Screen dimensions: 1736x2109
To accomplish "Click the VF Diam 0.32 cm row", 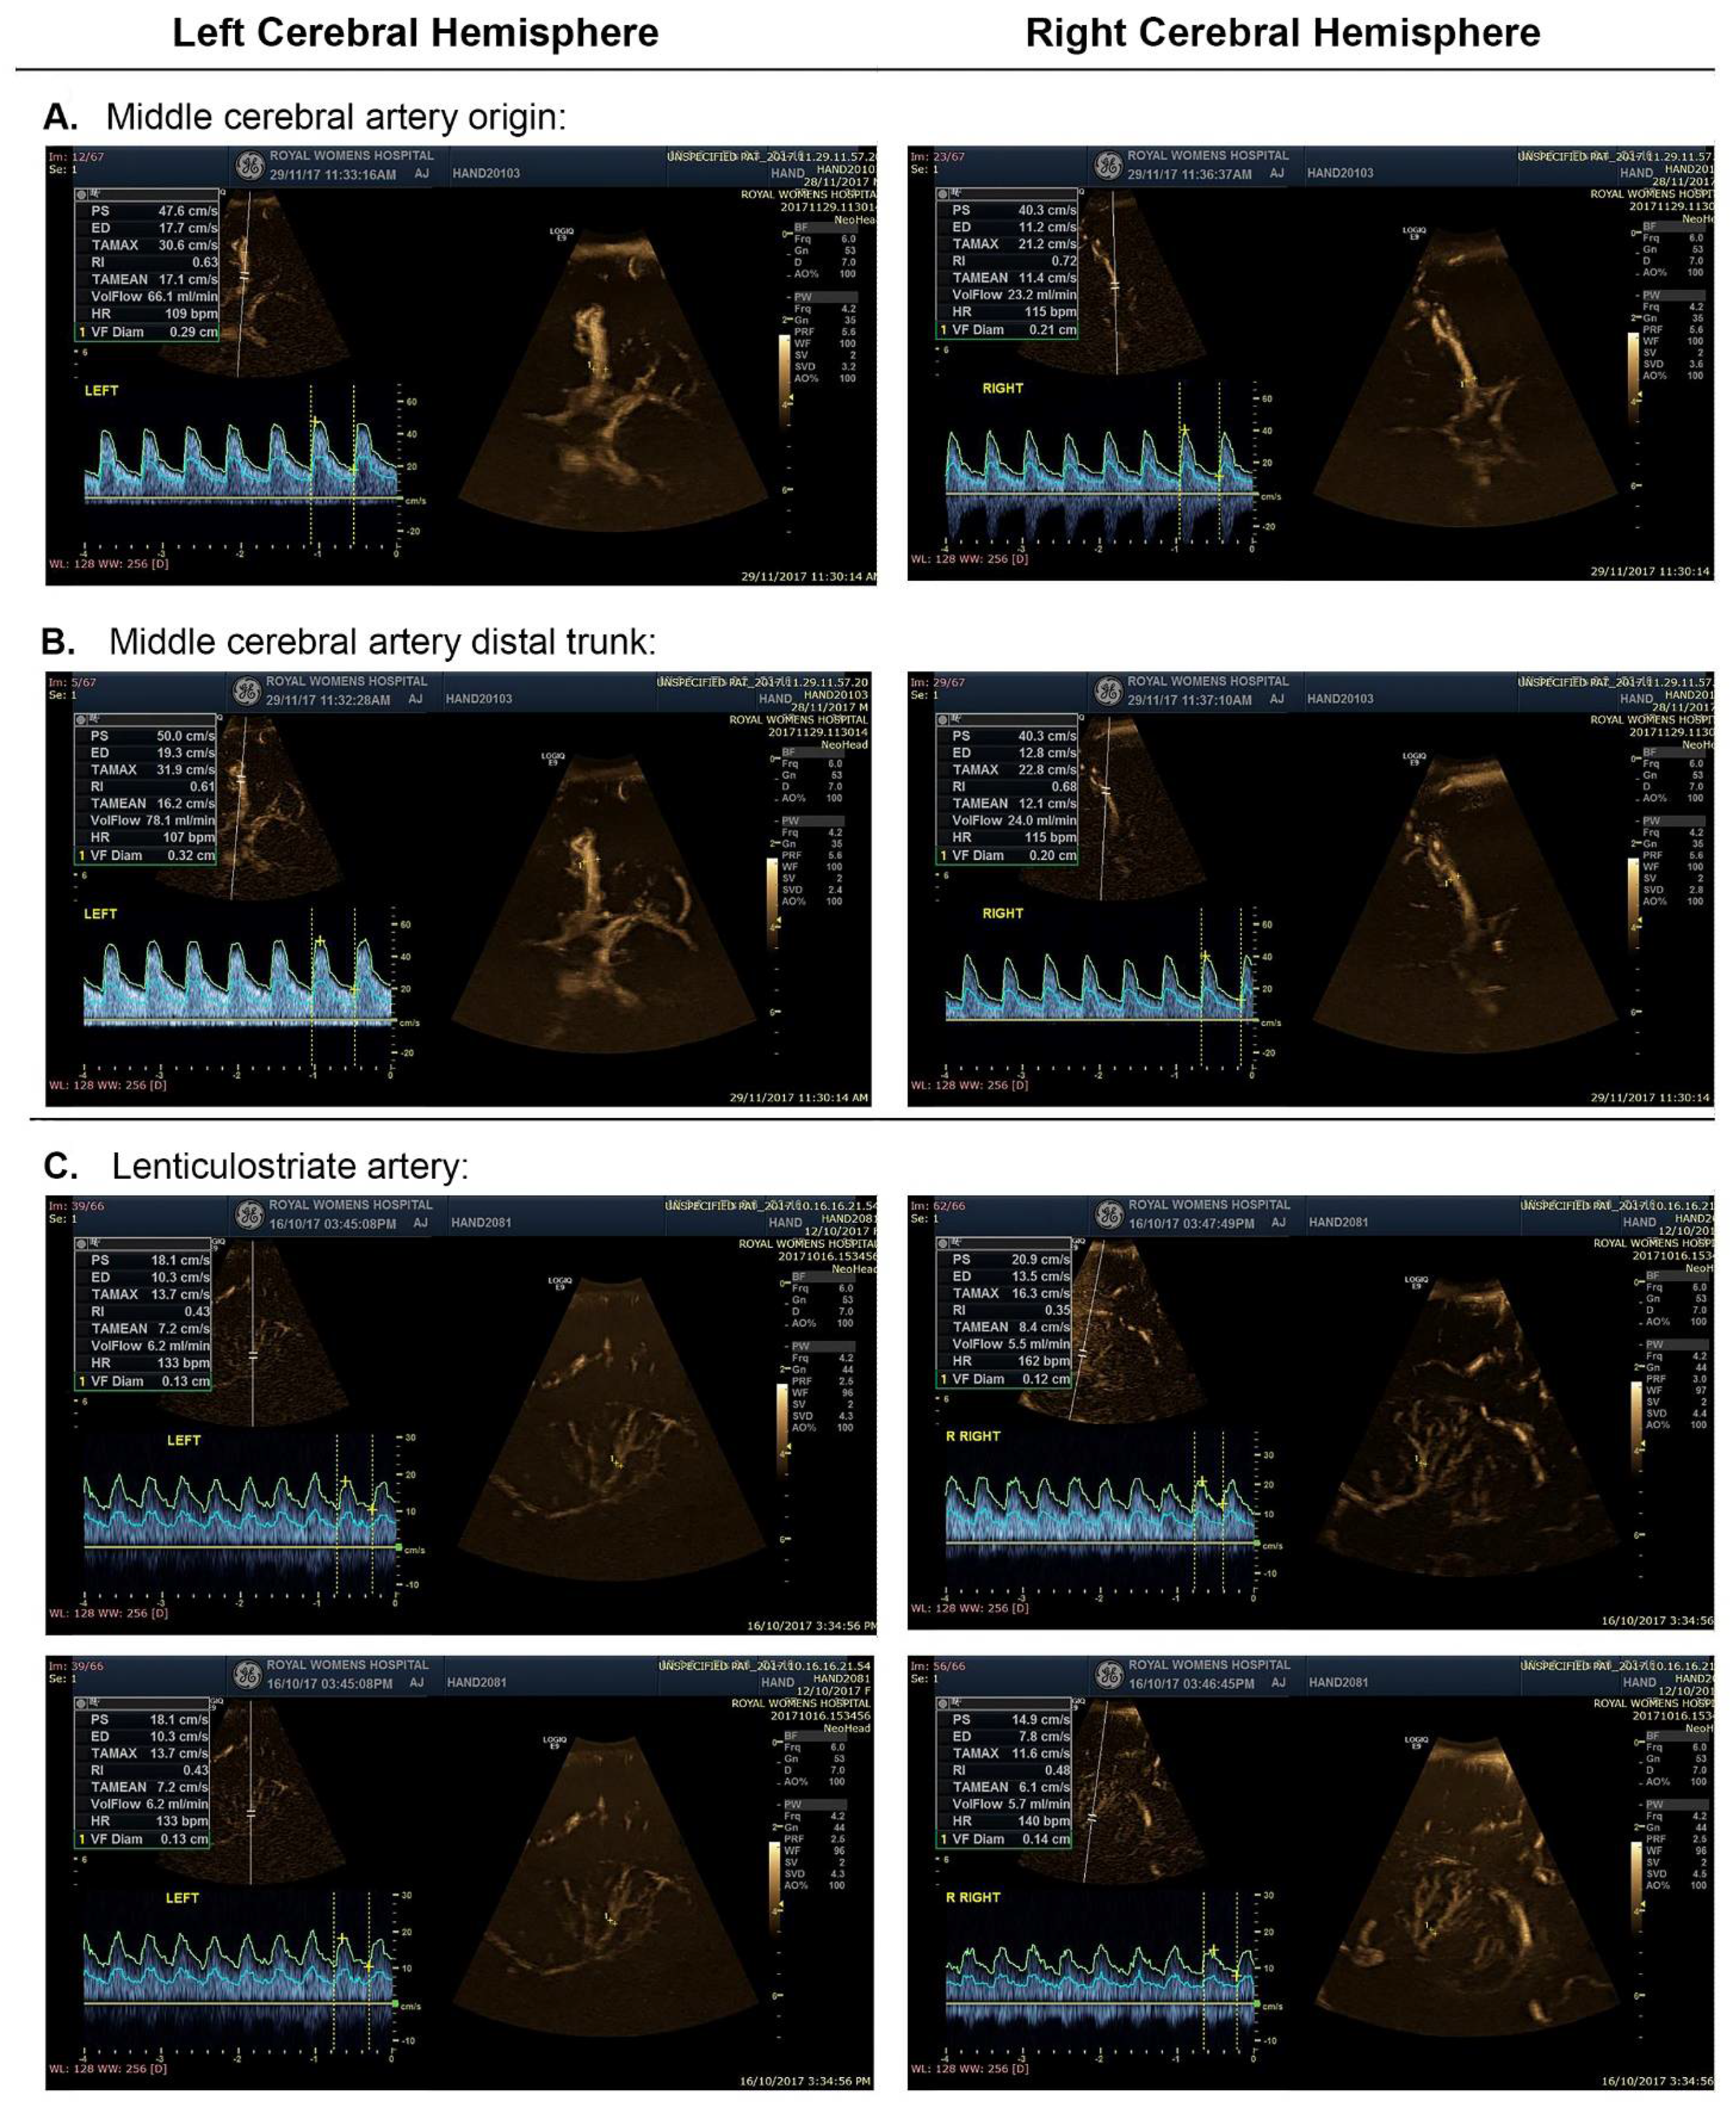I will click(x=147, y=855).
